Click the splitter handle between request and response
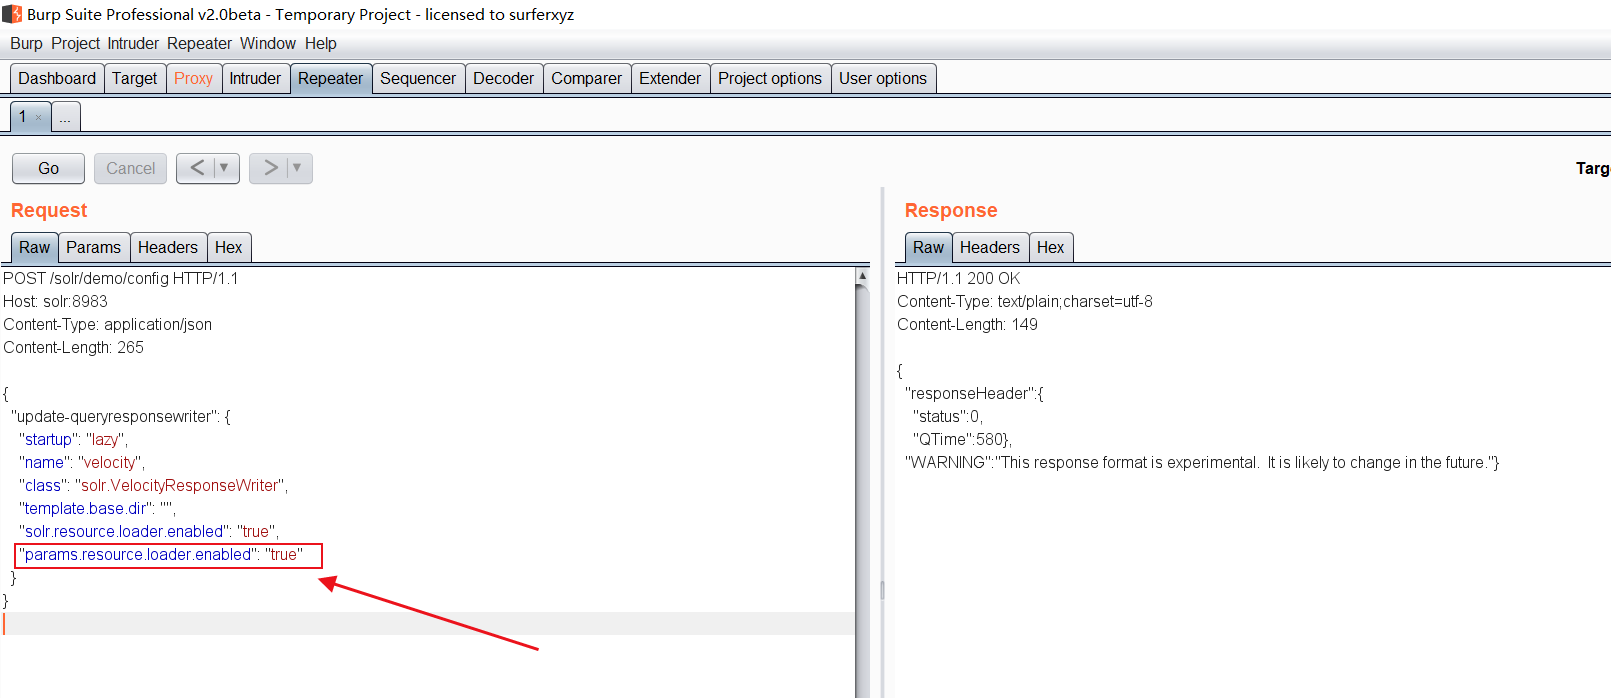Viewport: 1611px width, 698px height. pos(882,590)
